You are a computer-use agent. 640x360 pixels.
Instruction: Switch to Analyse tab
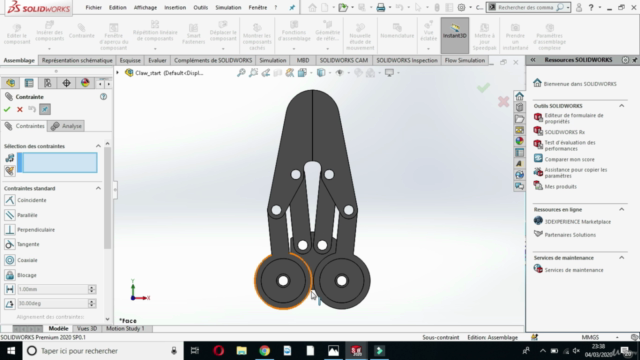point(67,126)
